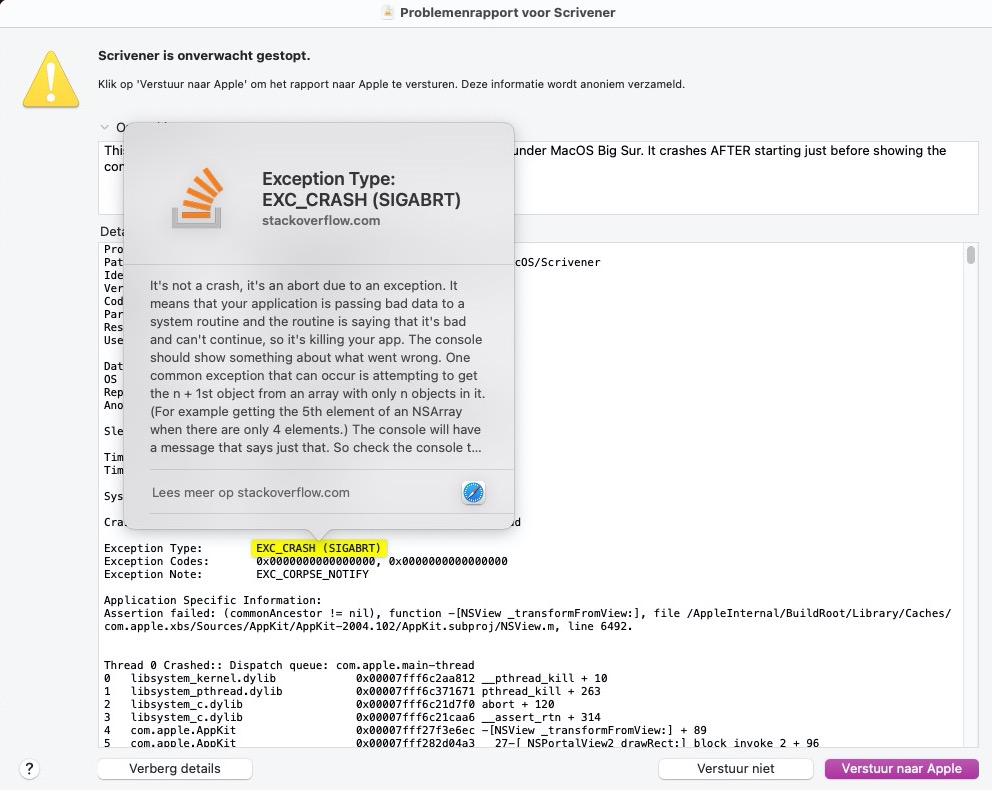The image size is (992, 790).
Task: Click the Exception Note: label in details
Action: point(153,574)
